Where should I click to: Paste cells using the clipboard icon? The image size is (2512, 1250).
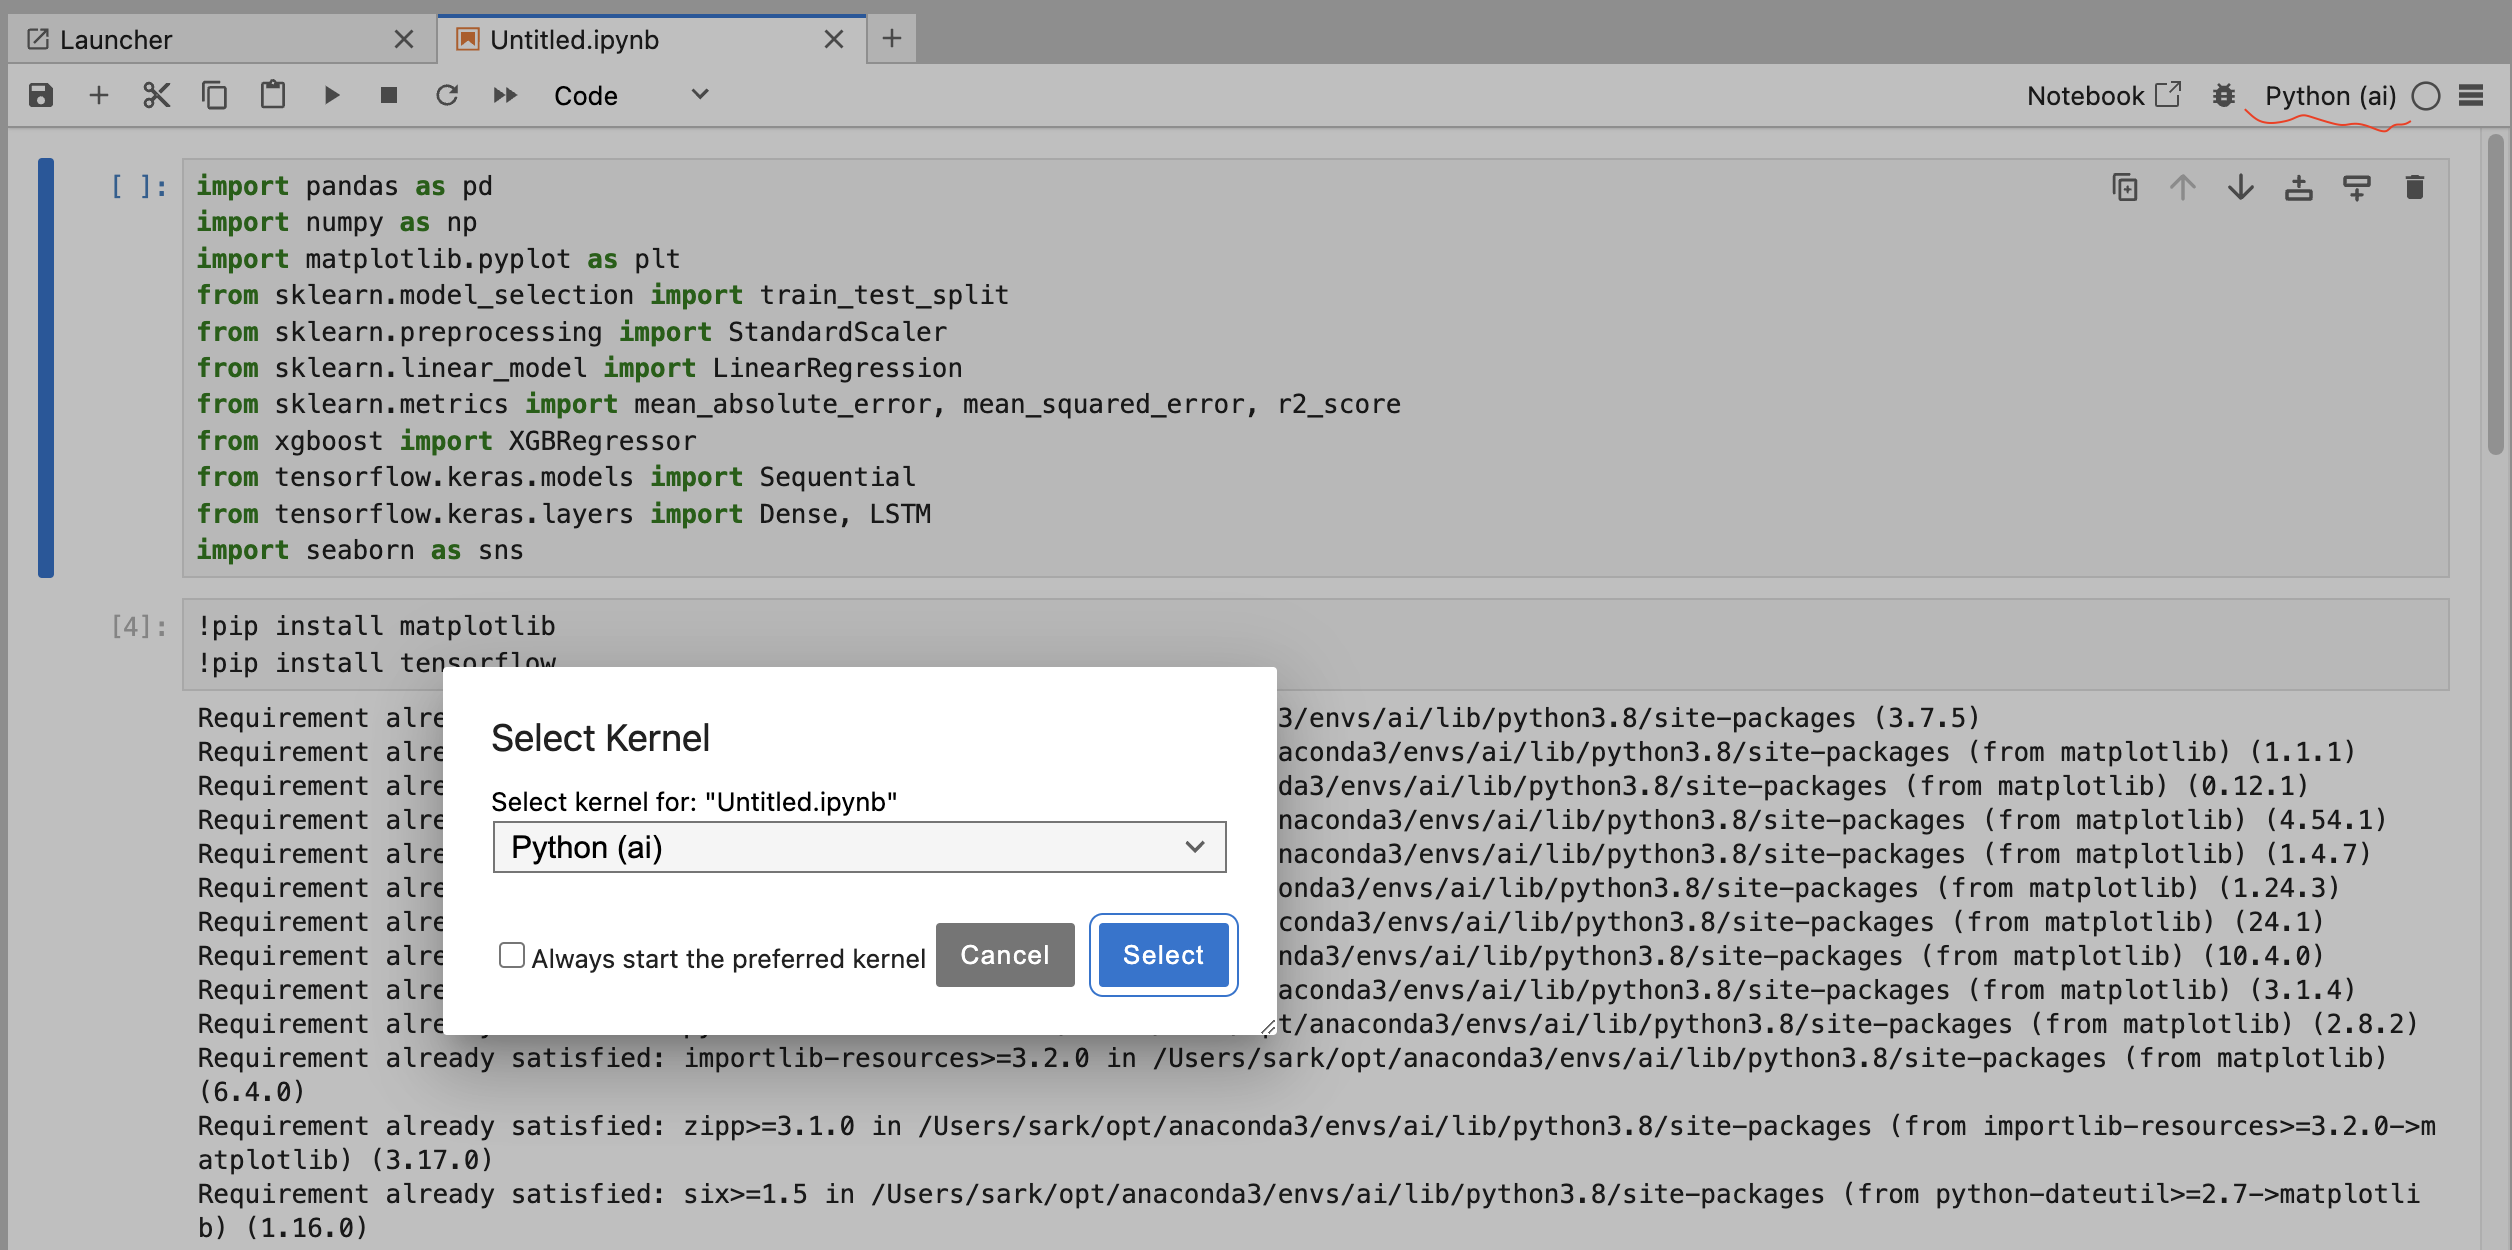272,95
